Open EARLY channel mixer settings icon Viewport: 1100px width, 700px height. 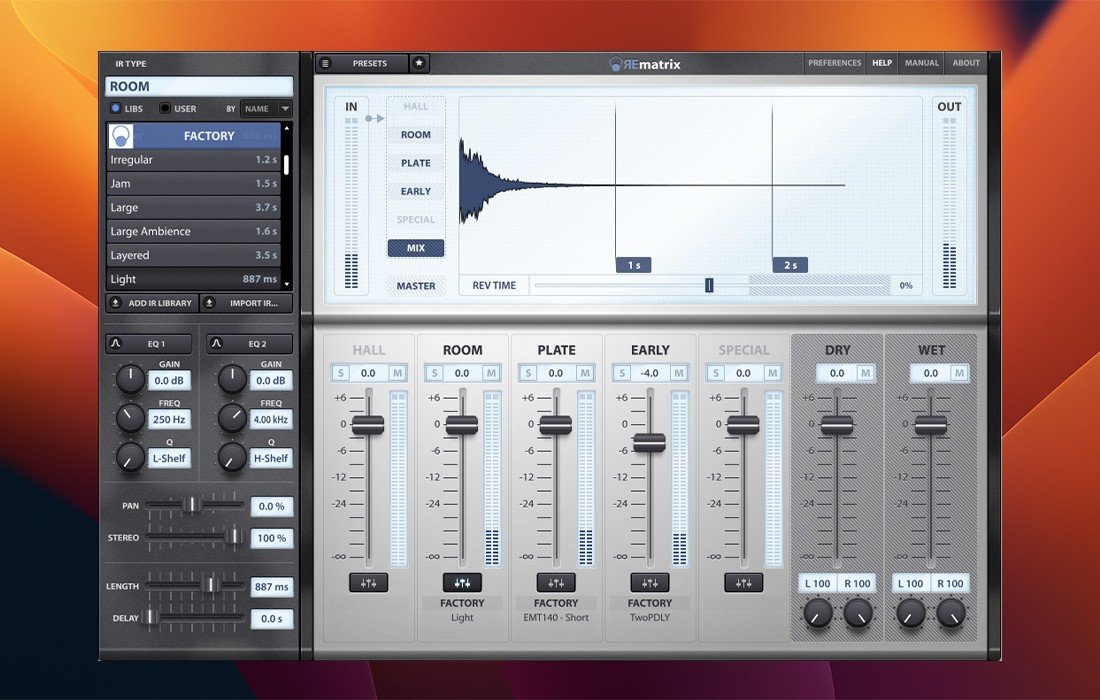click(650, 583)
